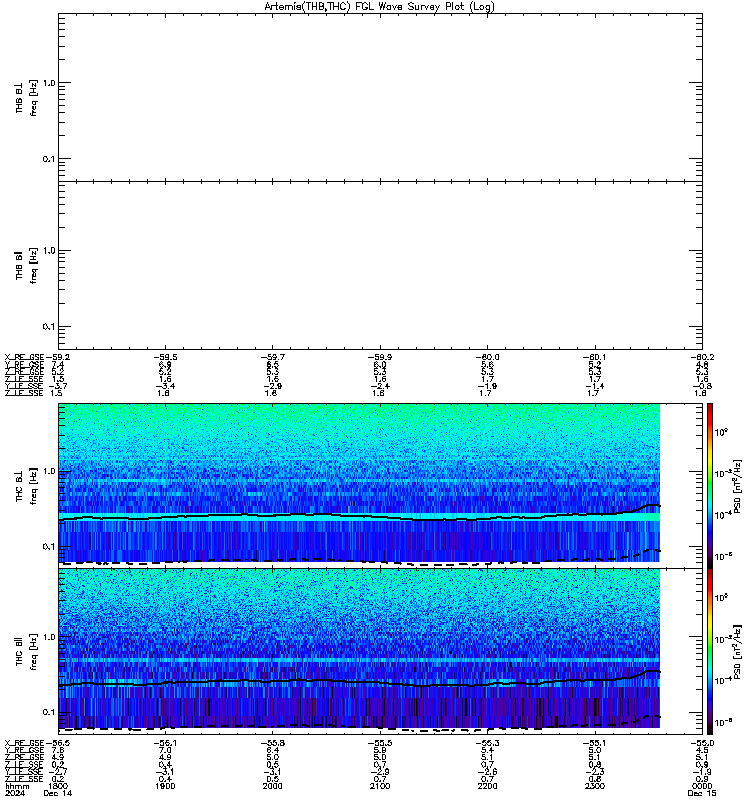This screenshot has height=800, width=750.
Task: Click the 'hhmm' time format label
Action: [17, 786]
